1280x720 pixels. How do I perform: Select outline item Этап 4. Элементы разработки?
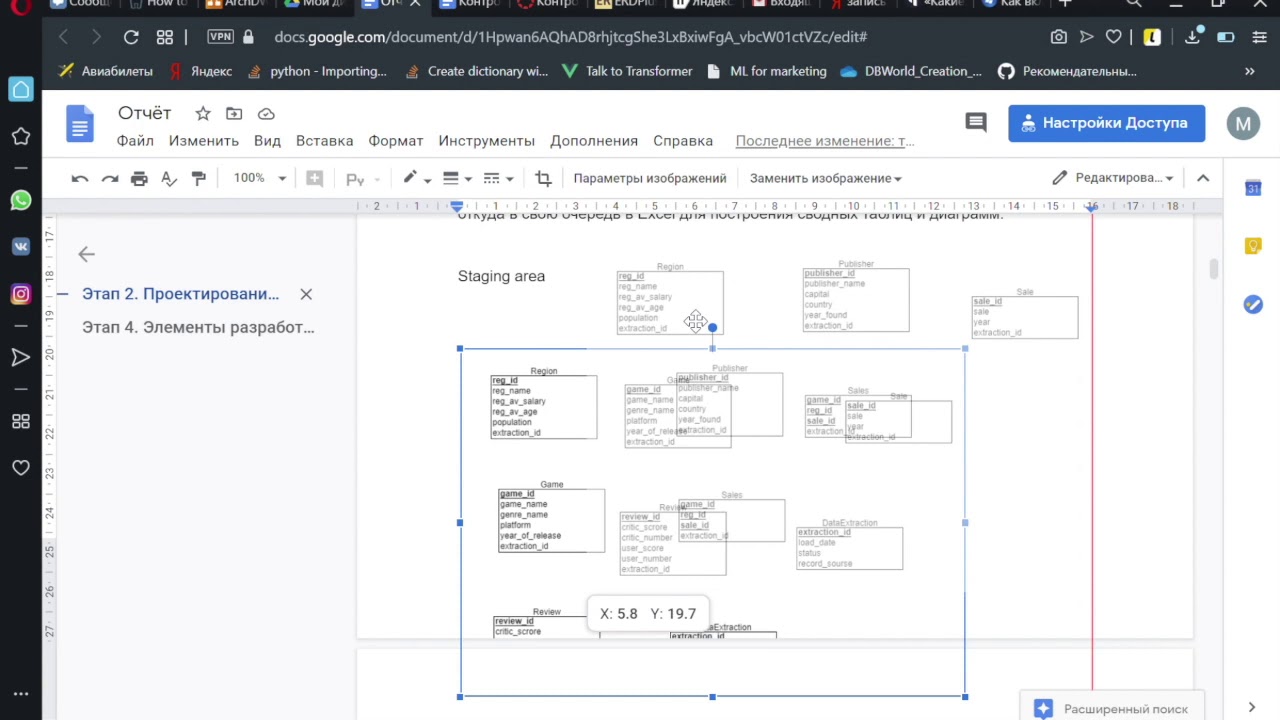(198, 327)
